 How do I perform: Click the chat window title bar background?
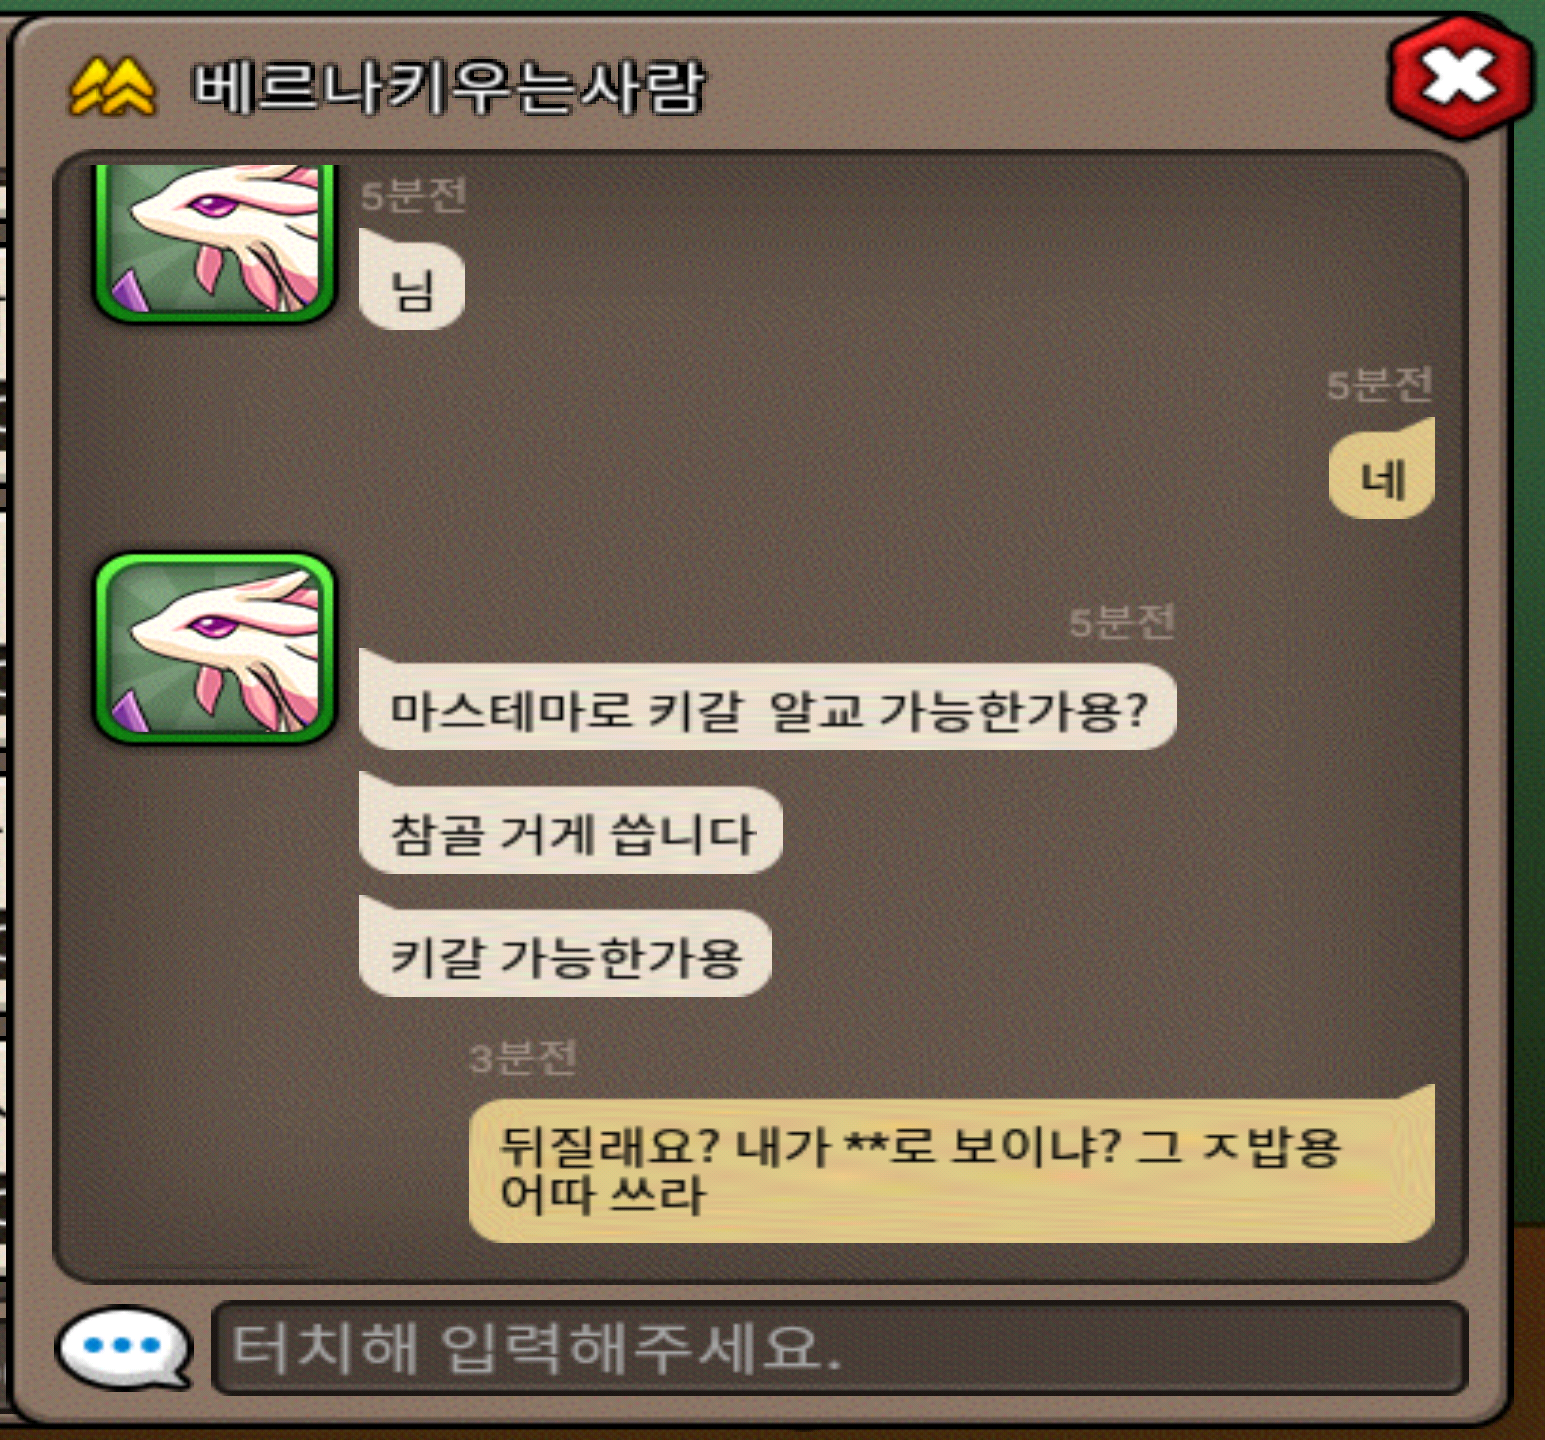pyautogui.click(x=1000, y=87)
